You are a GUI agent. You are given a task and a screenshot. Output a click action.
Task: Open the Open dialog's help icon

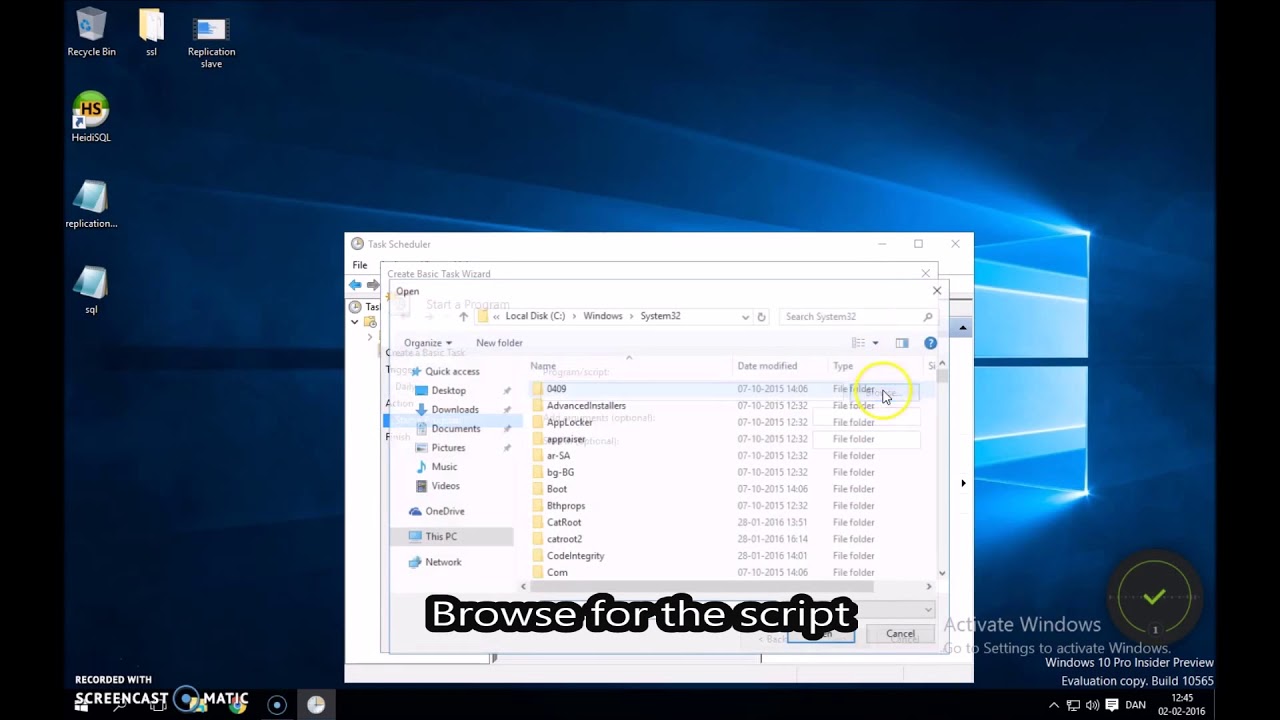[930, 343]
